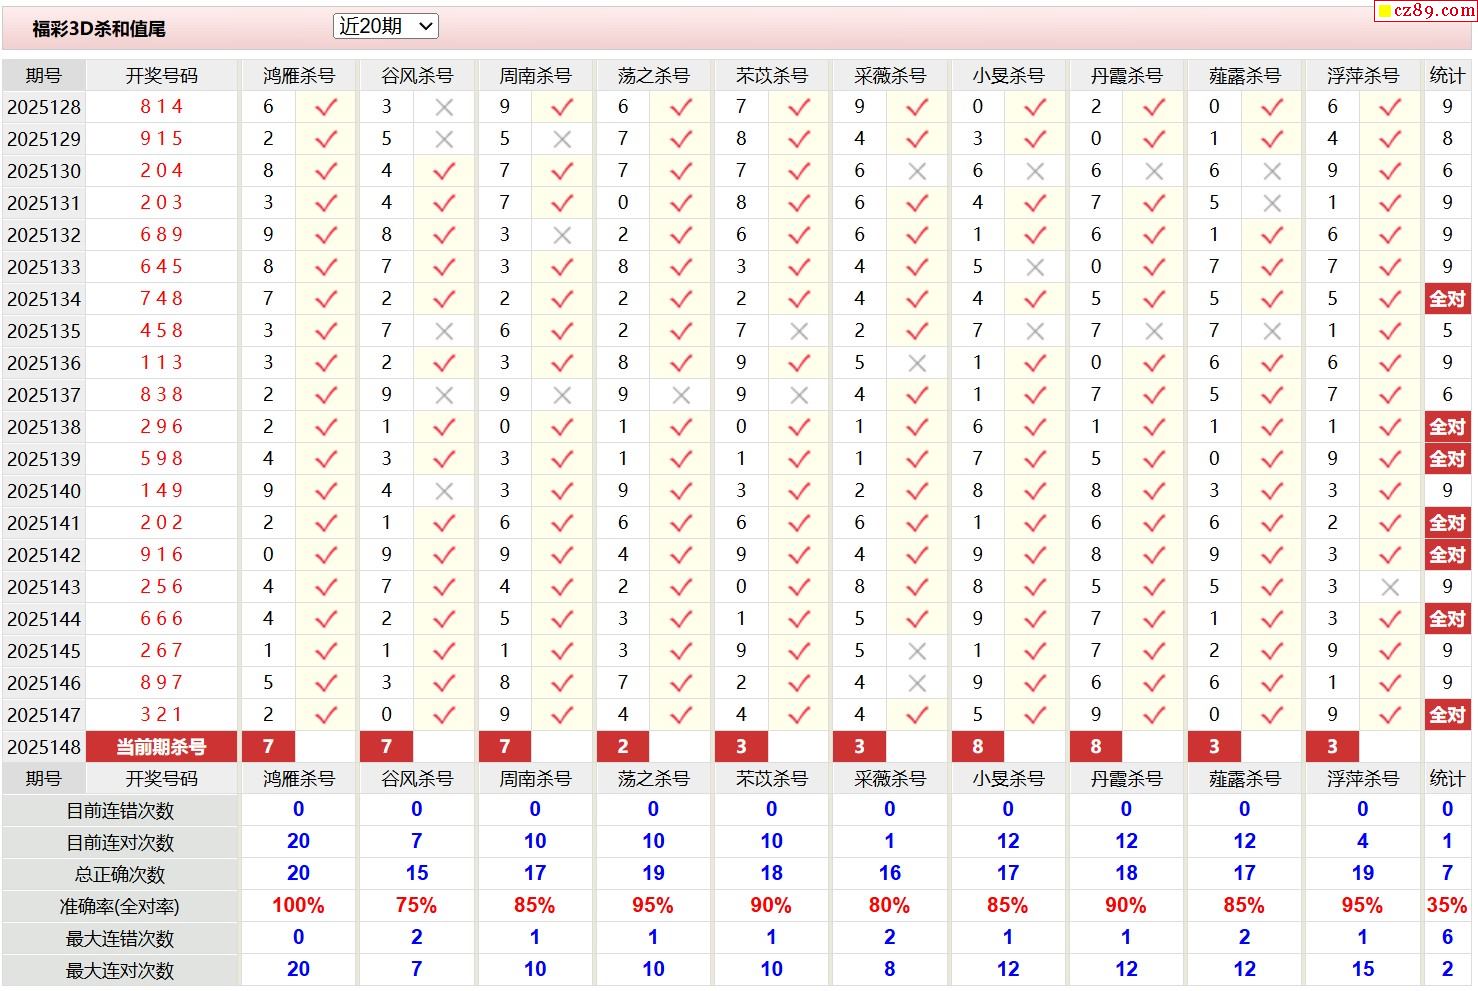This screenshot has height=991, width=1478.
Task: Click the 鸿雁杀号 header in the top header row
Action: click(299, 76)
